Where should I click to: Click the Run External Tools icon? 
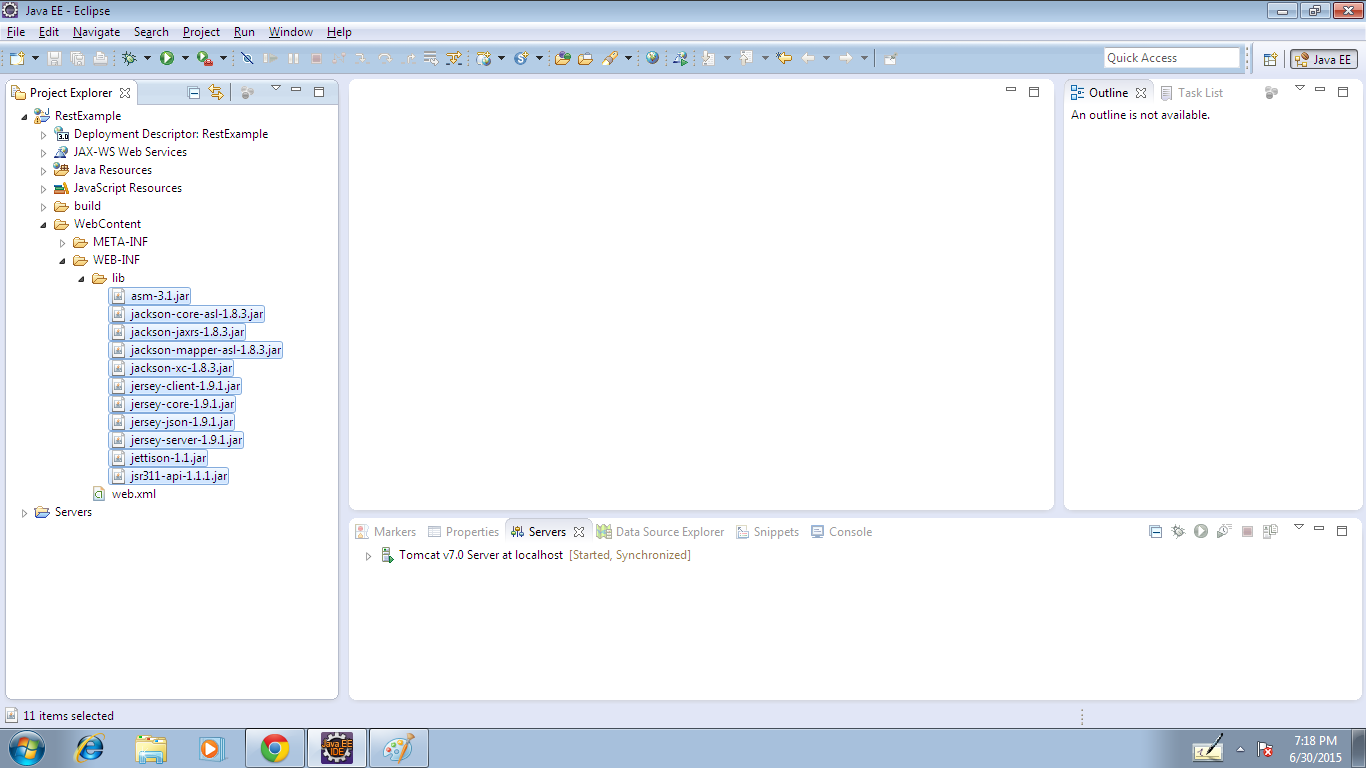pyautogui.click(x=204, y=59)
